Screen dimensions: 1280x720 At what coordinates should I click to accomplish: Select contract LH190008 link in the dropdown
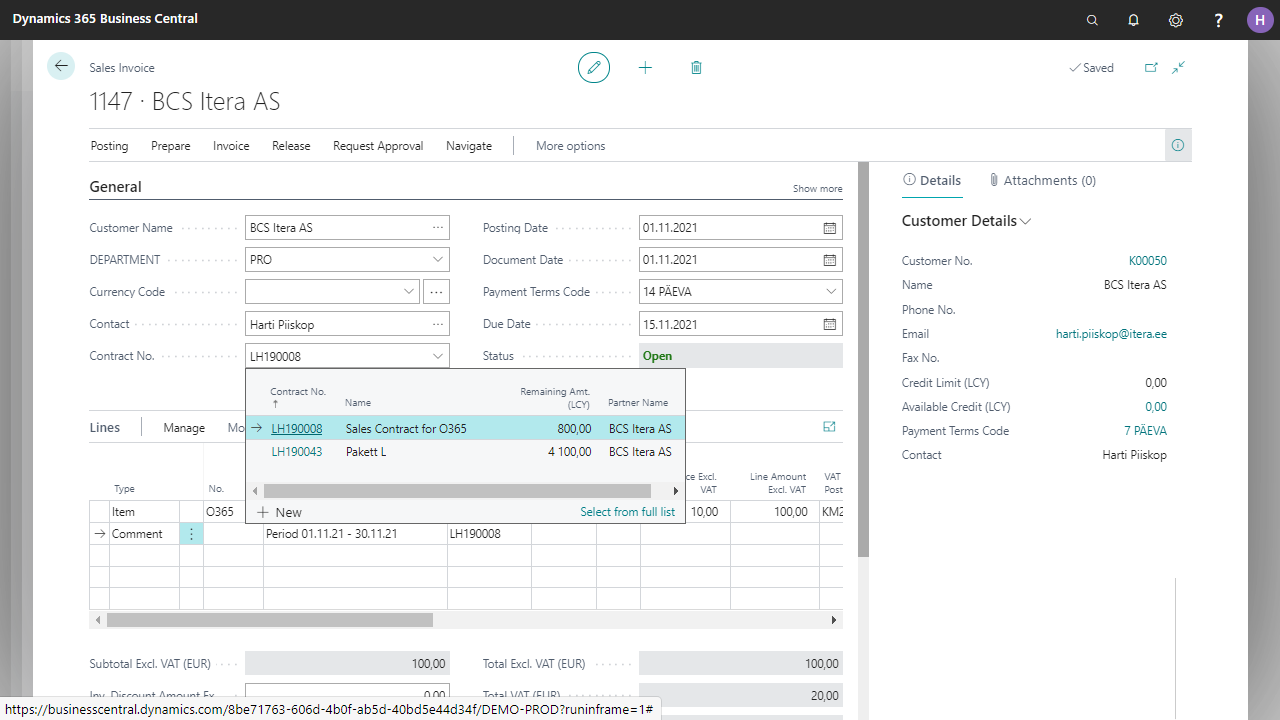(297, 429)
